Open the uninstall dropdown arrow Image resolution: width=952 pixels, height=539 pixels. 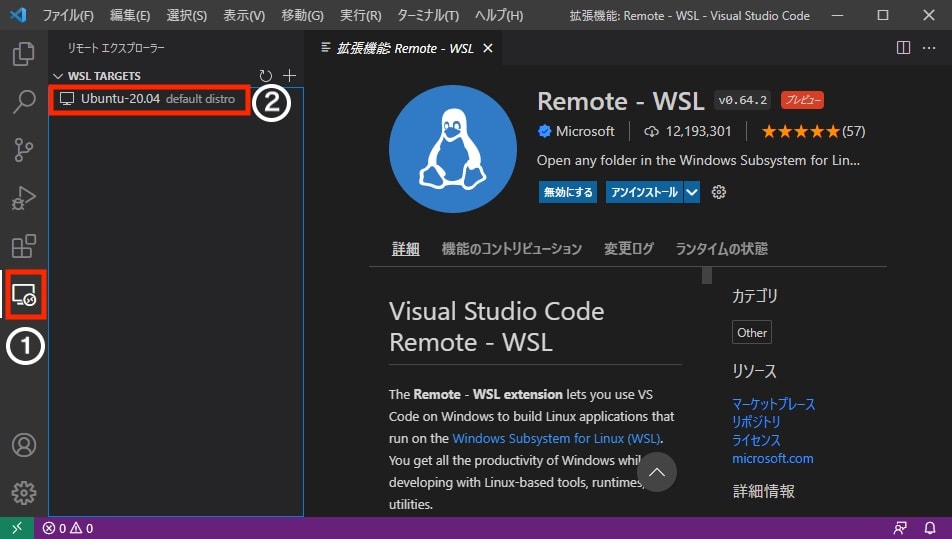[x=692, y=192]
